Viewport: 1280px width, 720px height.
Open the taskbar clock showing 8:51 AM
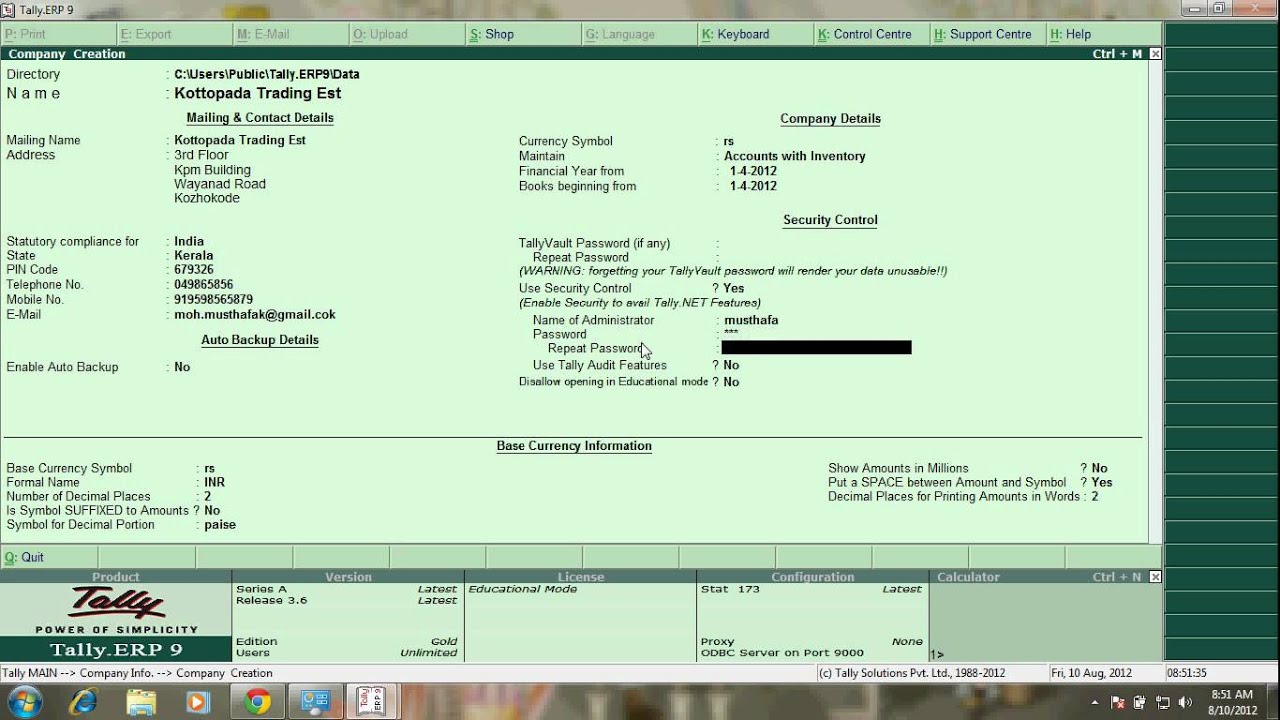coord(1232,702)
